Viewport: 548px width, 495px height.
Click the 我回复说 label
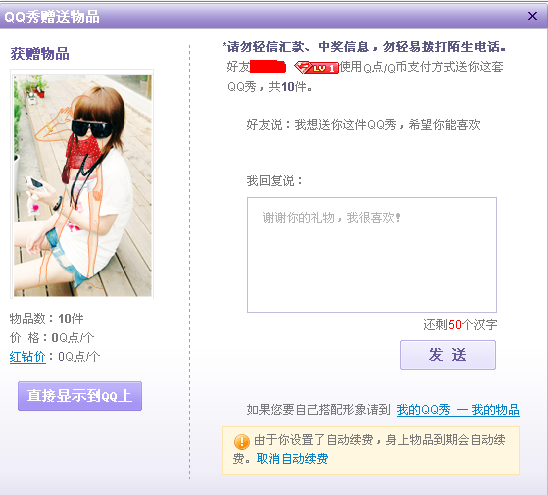pyautogui.click(x=275, y=181)
